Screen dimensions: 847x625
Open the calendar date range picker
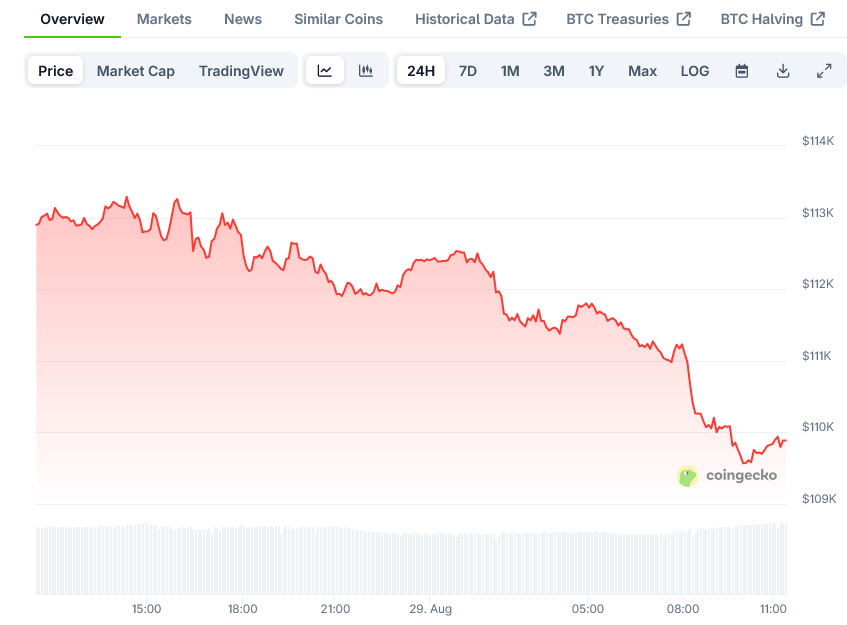(x=742, y=71)
